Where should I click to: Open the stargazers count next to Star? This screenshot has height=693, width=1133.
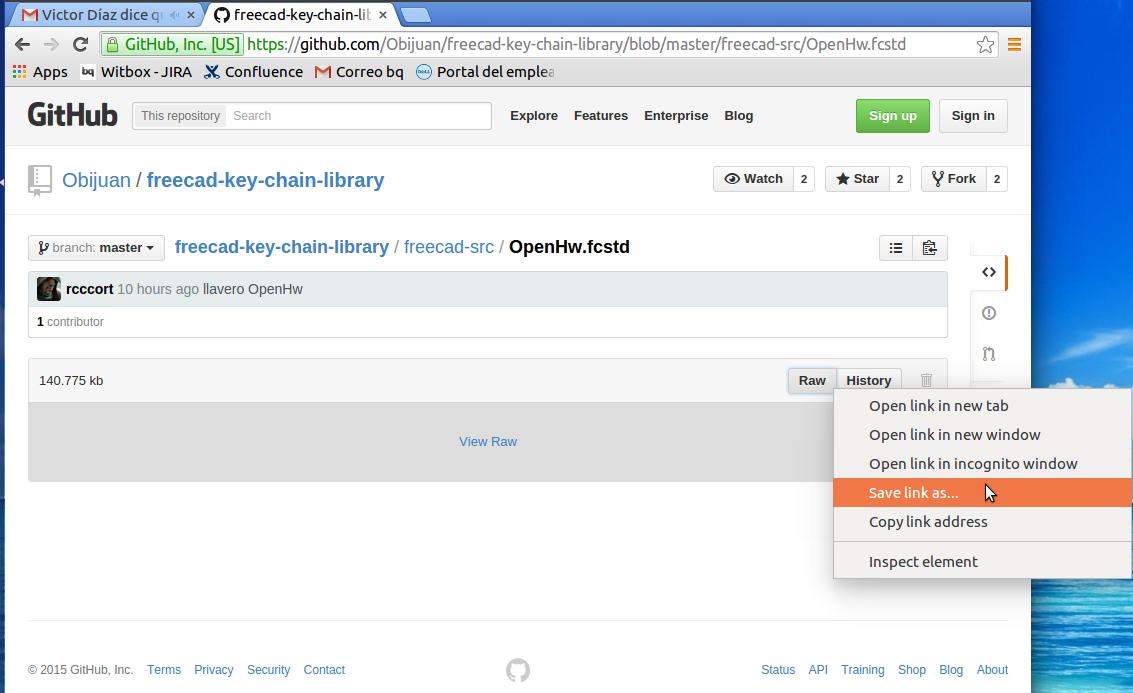tap(900, 178)
